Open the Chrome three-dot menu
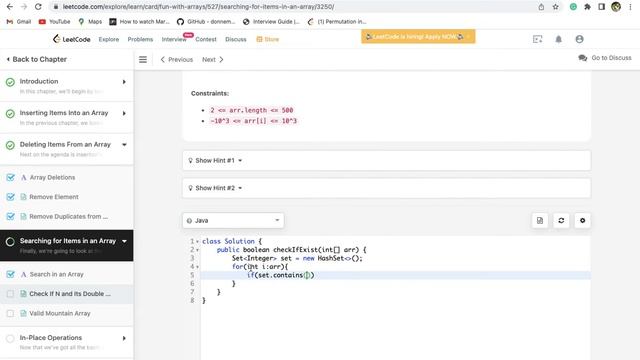The width and height of the screenshot is (640, 360). tap(630, 7)
